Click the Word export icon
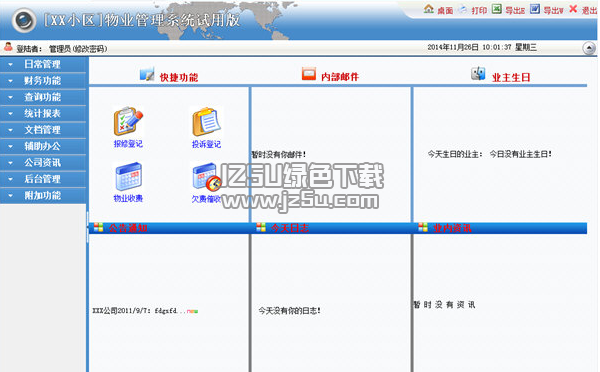 click(x=535, y=8)
